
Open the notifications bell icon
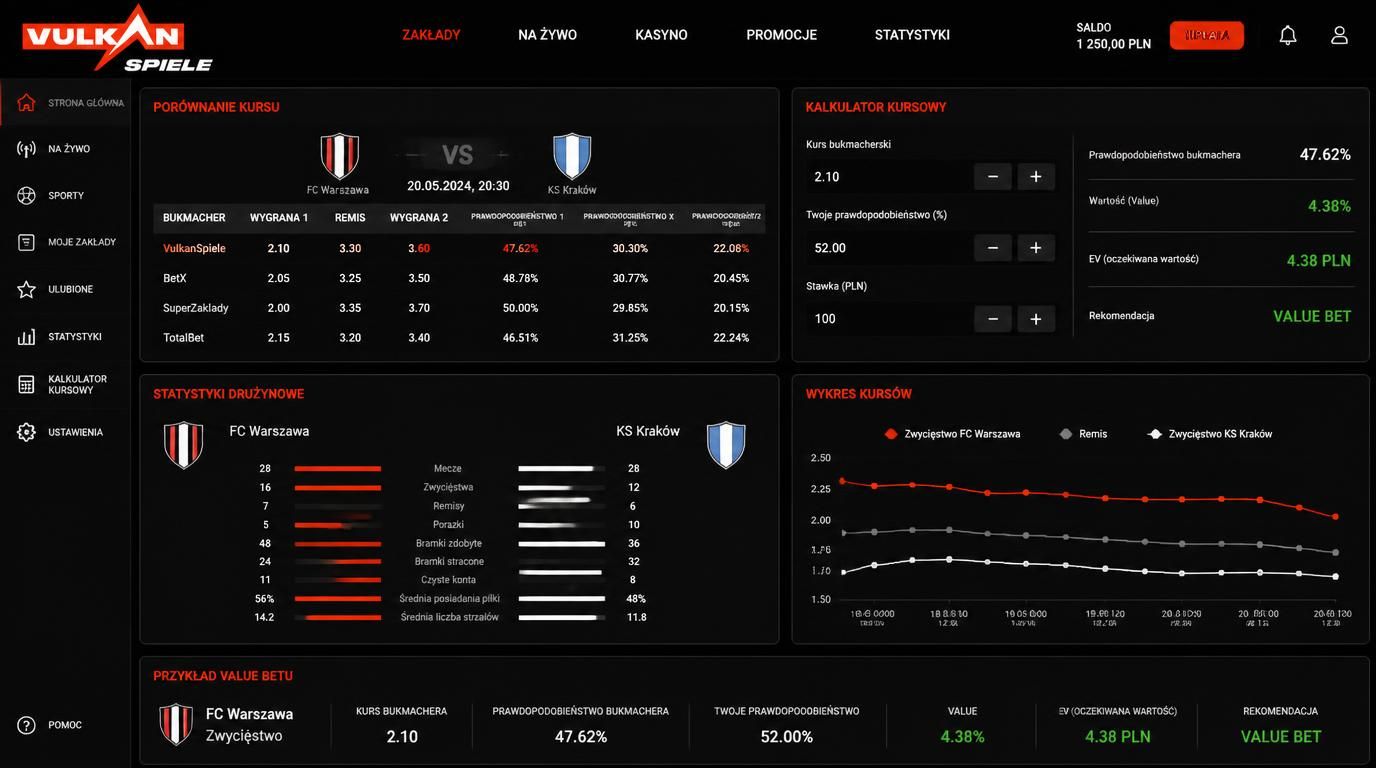coord(1288,35)
